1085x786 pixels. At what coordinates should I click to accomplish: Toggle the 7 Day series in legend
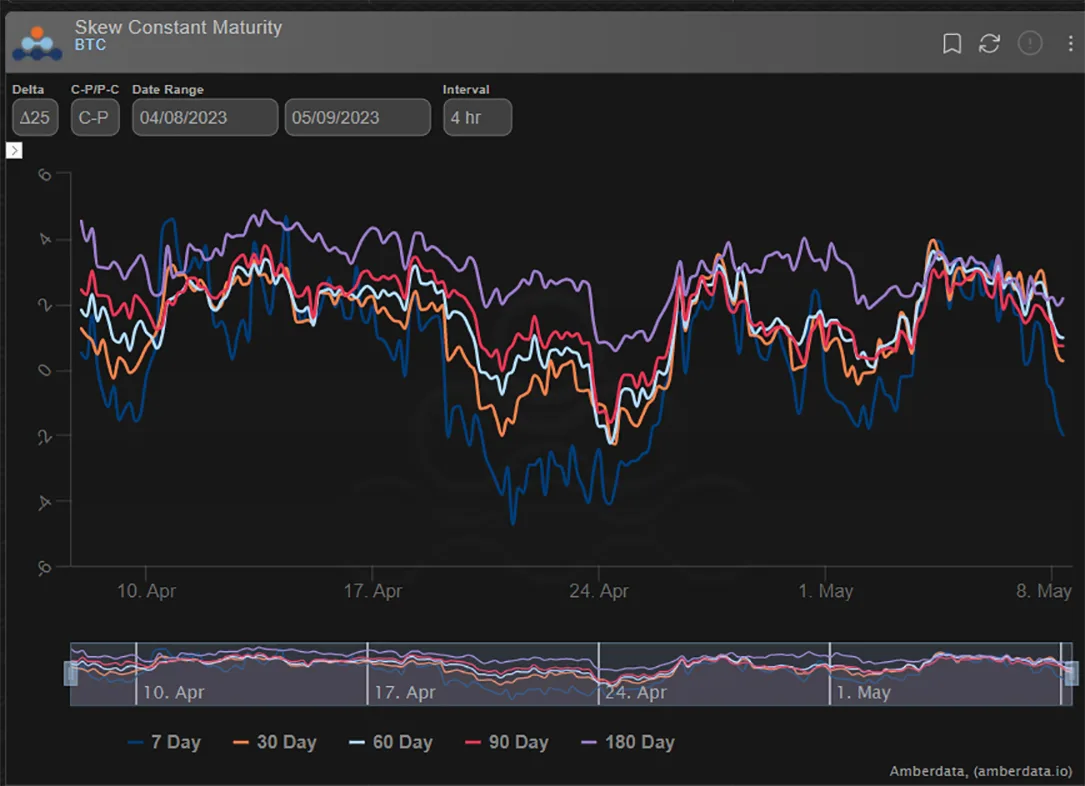165,742
